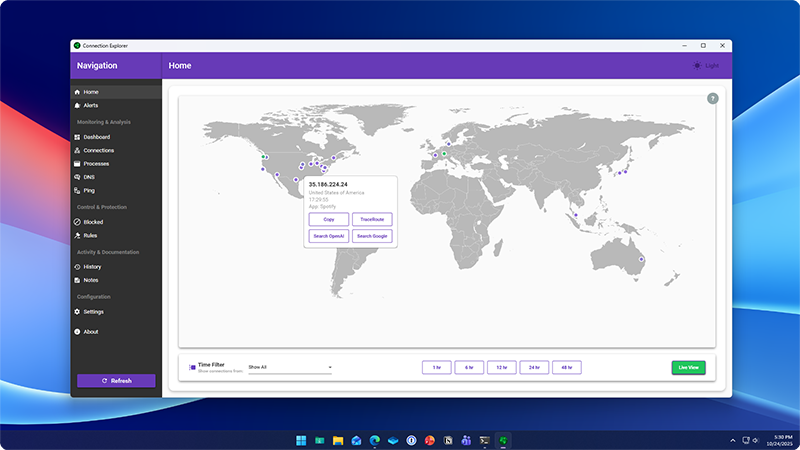
Task: Click the help question mark icon
Action: 713,98
